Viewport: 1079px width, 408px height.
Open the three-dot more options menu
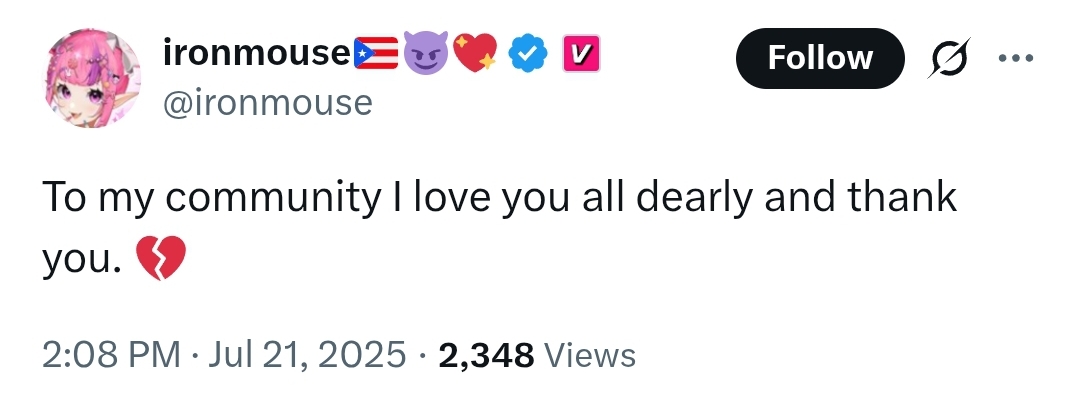[1016, 56]
